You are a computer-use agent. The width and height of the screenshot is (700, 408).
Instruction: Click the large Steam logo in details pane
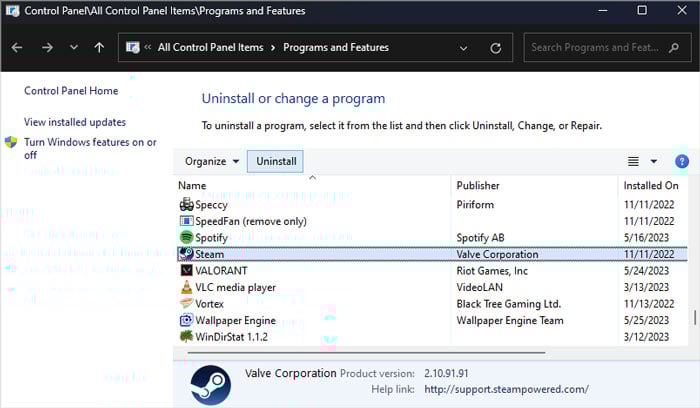(211, 385)
